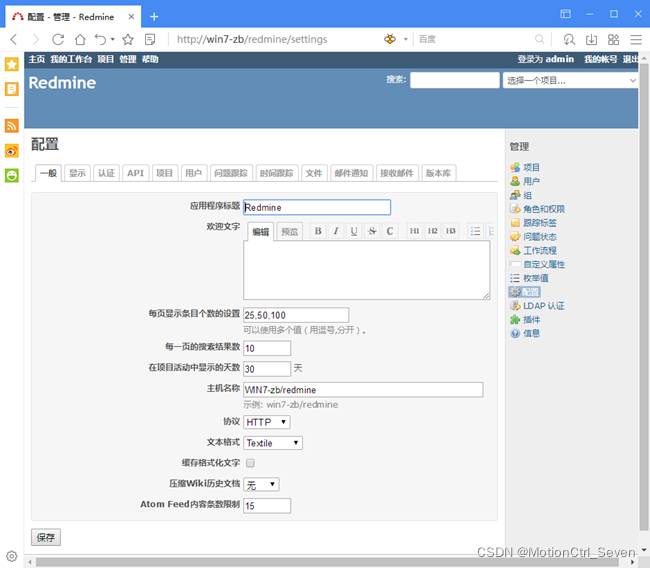This screenshot has width=650, height=568.
Task: Switch to the 版本库 settings tab
Action: (x=439, y=173)
